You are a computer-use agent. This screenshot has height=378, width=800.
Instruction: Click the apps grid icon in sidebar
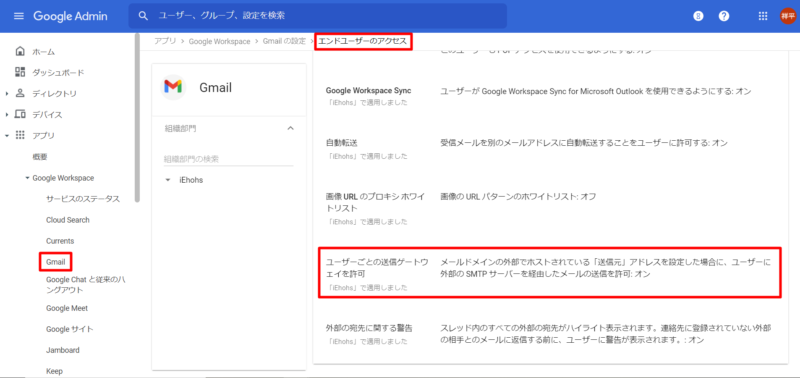[x=20, y=135]
